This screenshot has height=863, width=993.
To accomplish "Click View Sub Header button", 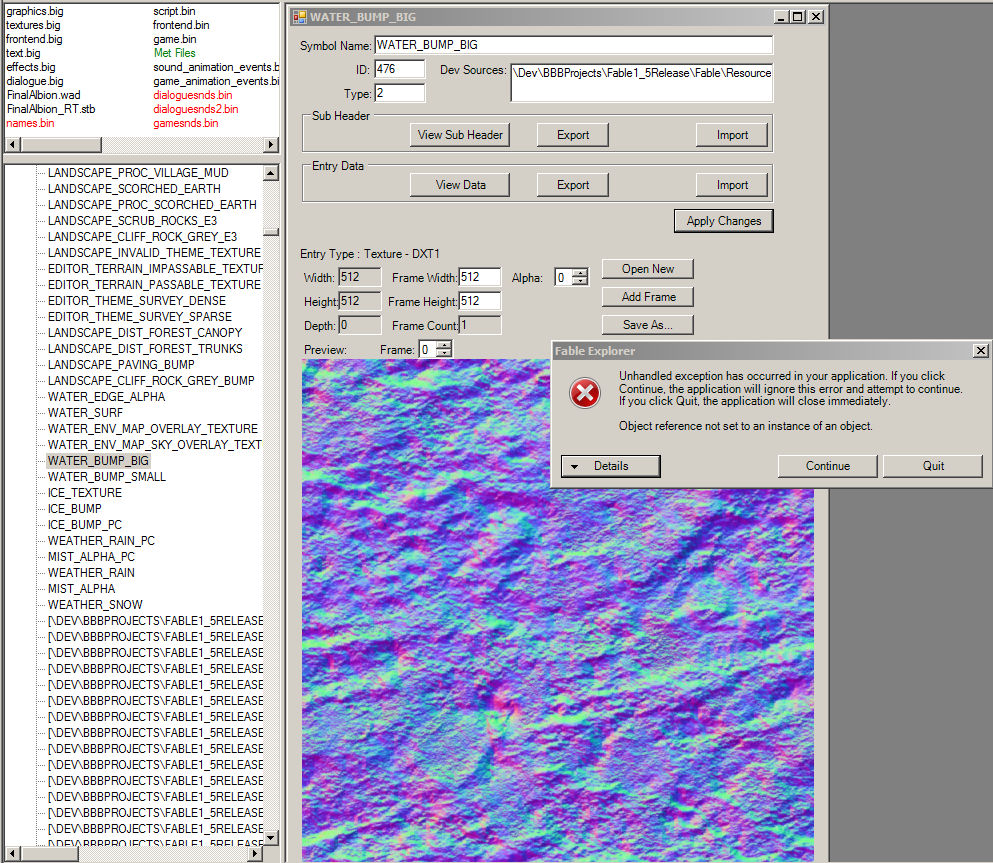I will tap(460, 135).
